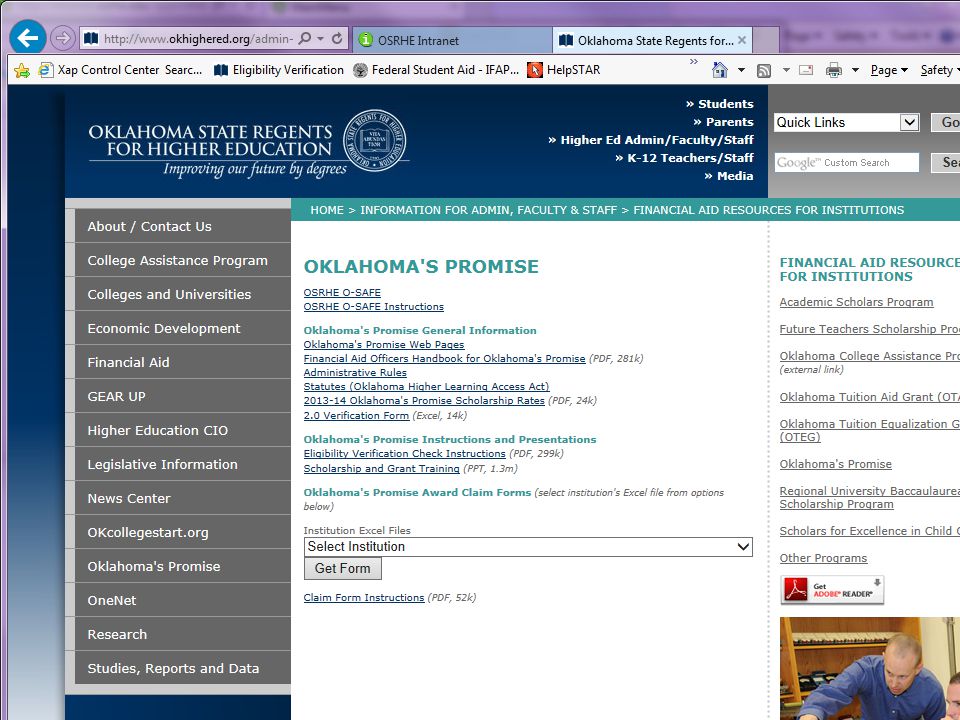Click the RSS feeds icon
The image size is (960, 720).
pyautogui.click(x=763, y=70)
